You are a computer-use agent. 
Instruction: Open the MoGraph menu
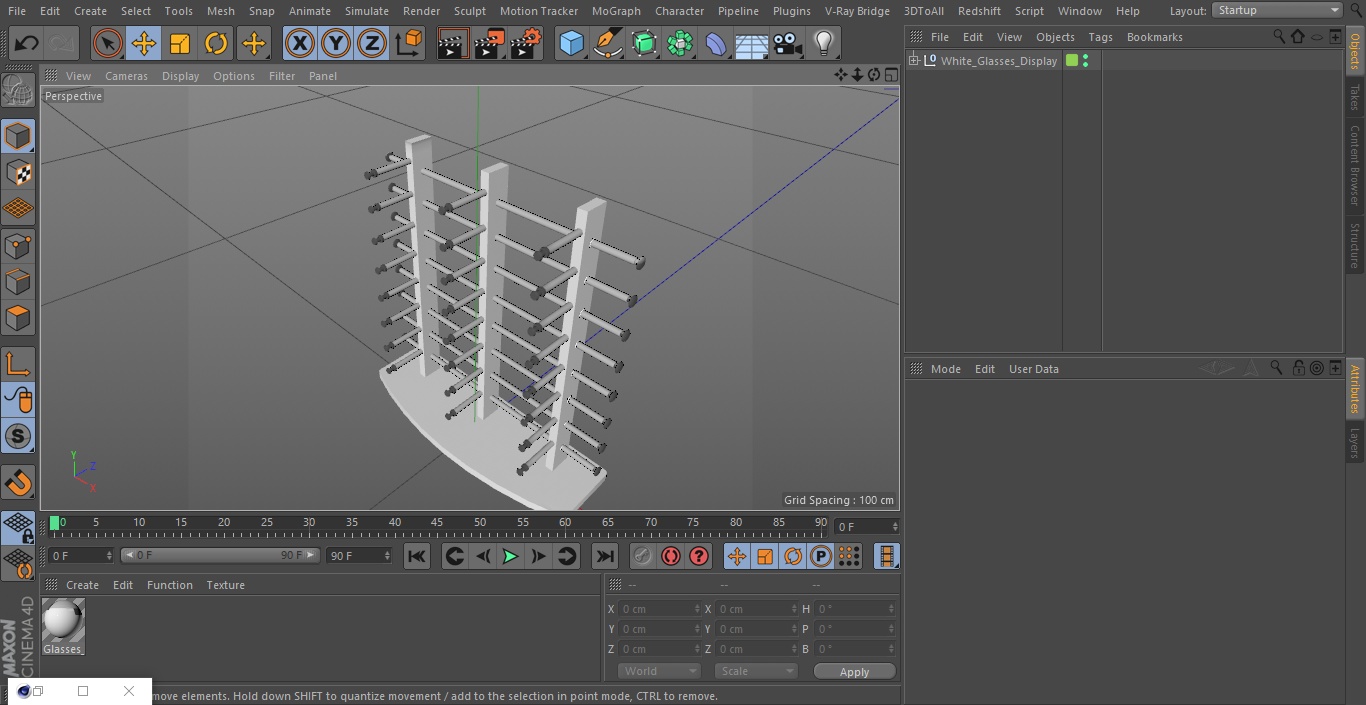(x=616, y=11)
